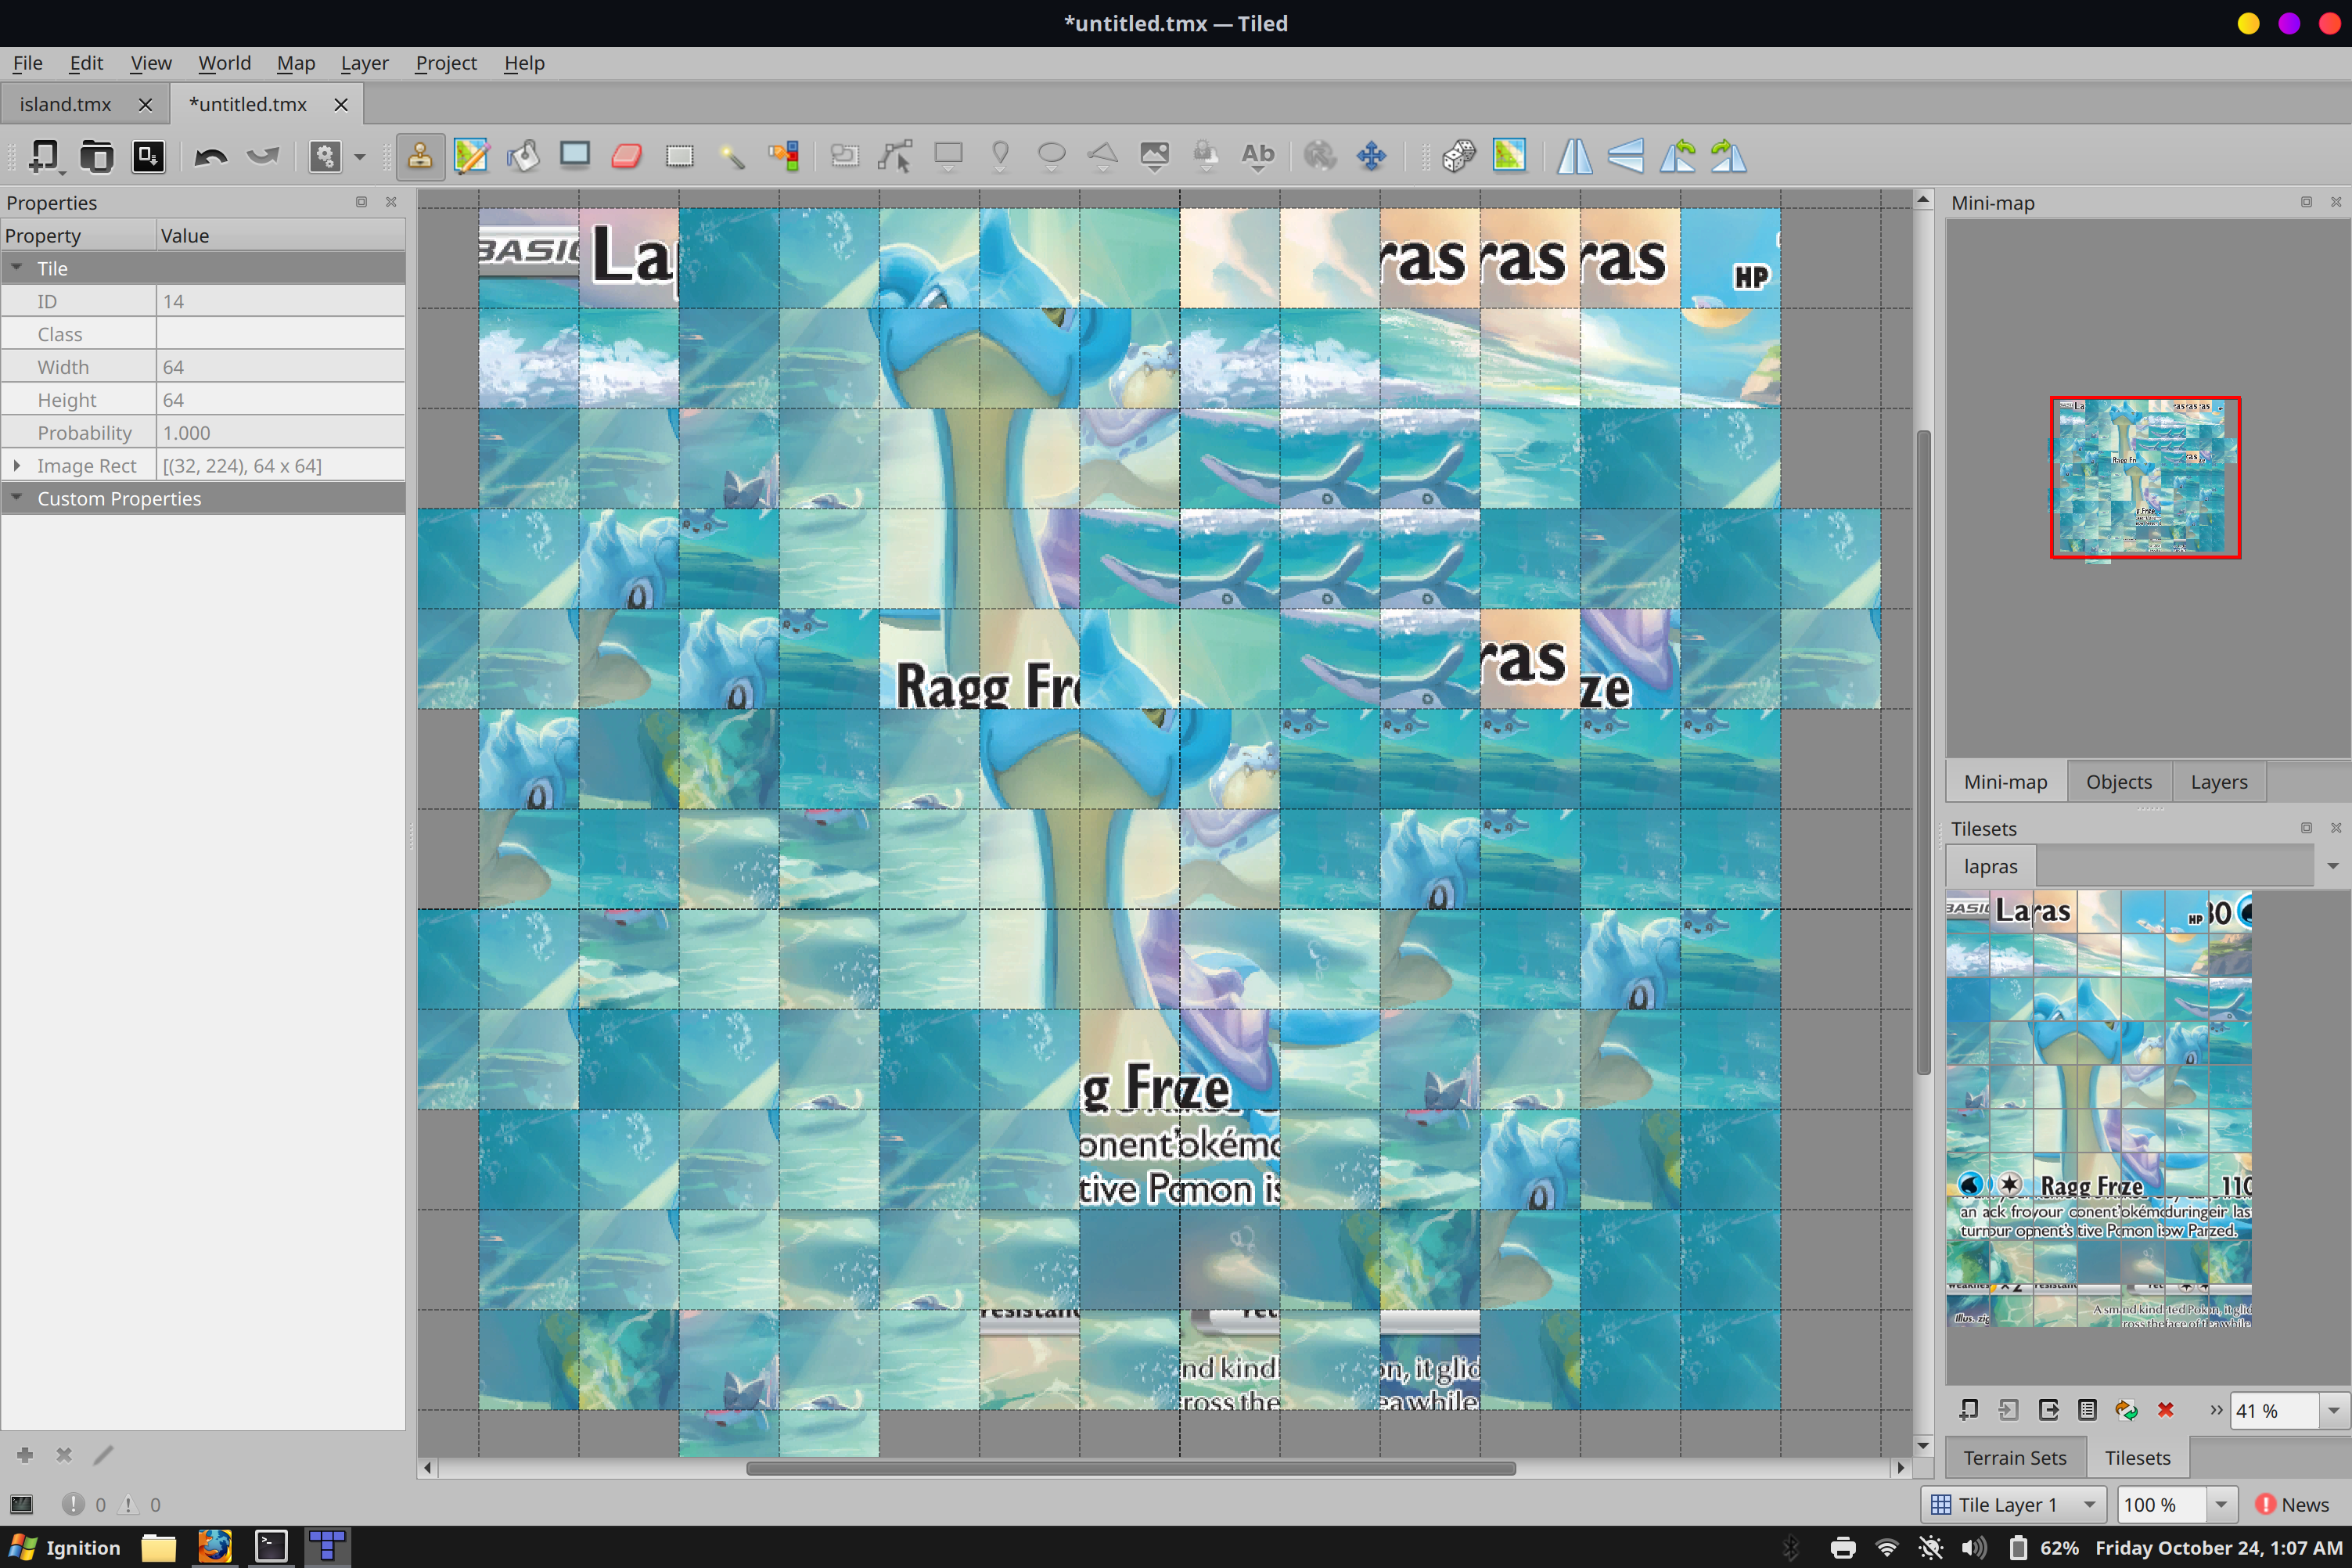
Task: Open the Map menu
Action: click(x=295, y=63)
